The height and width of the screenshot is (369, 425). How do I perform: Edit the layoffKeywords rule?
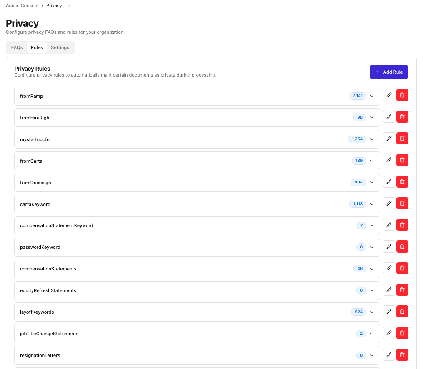[389, 312]
